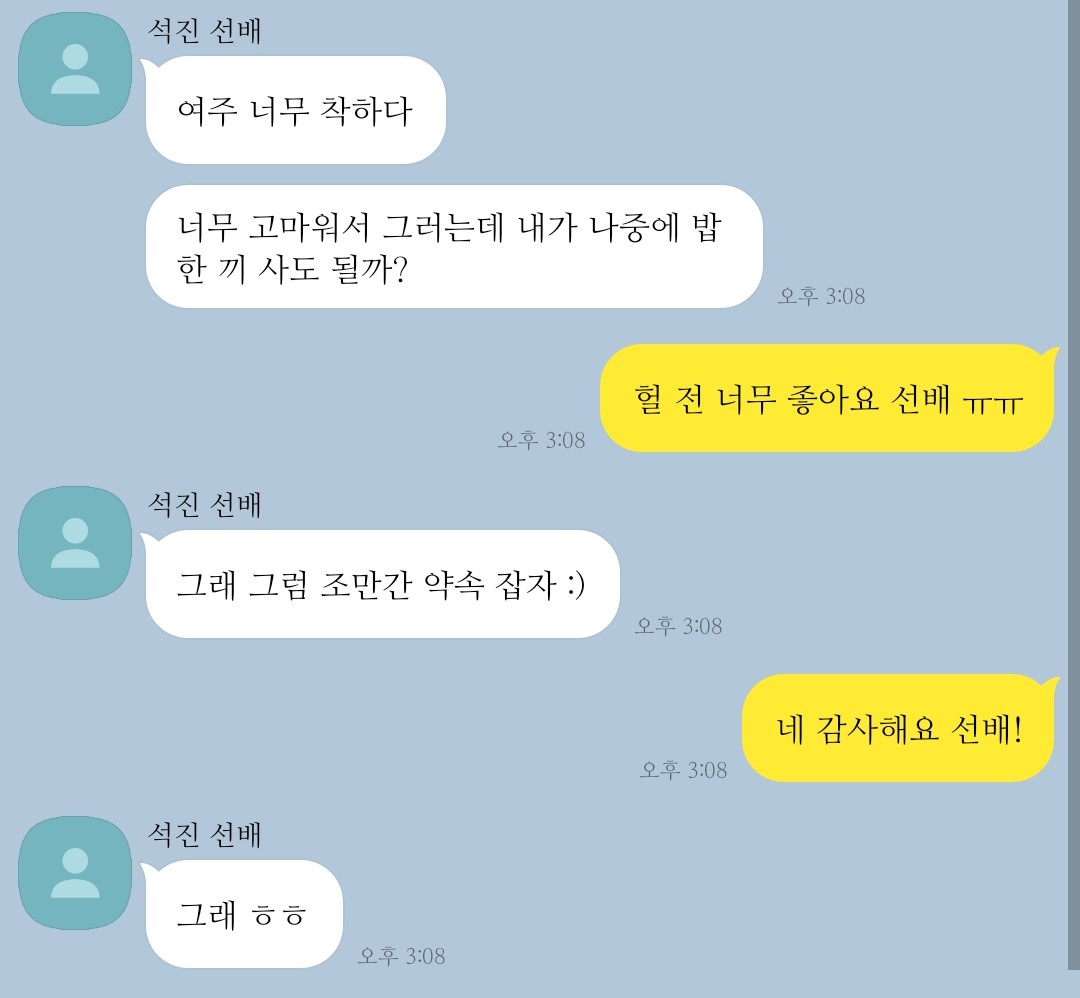Tap the profile avatar beside 그래 그럼 조만간
Screen dimensions: 1080x998
tap(75, 543)
